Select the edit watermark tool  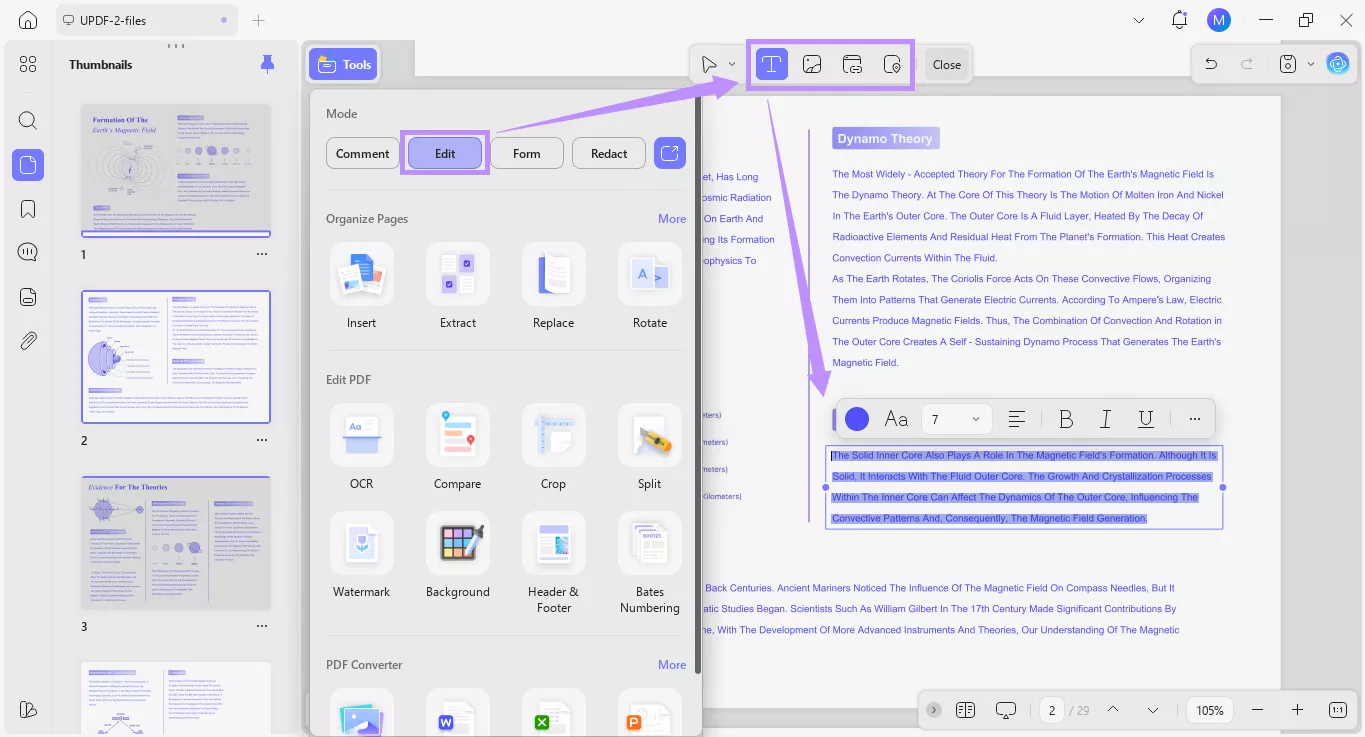891,64
